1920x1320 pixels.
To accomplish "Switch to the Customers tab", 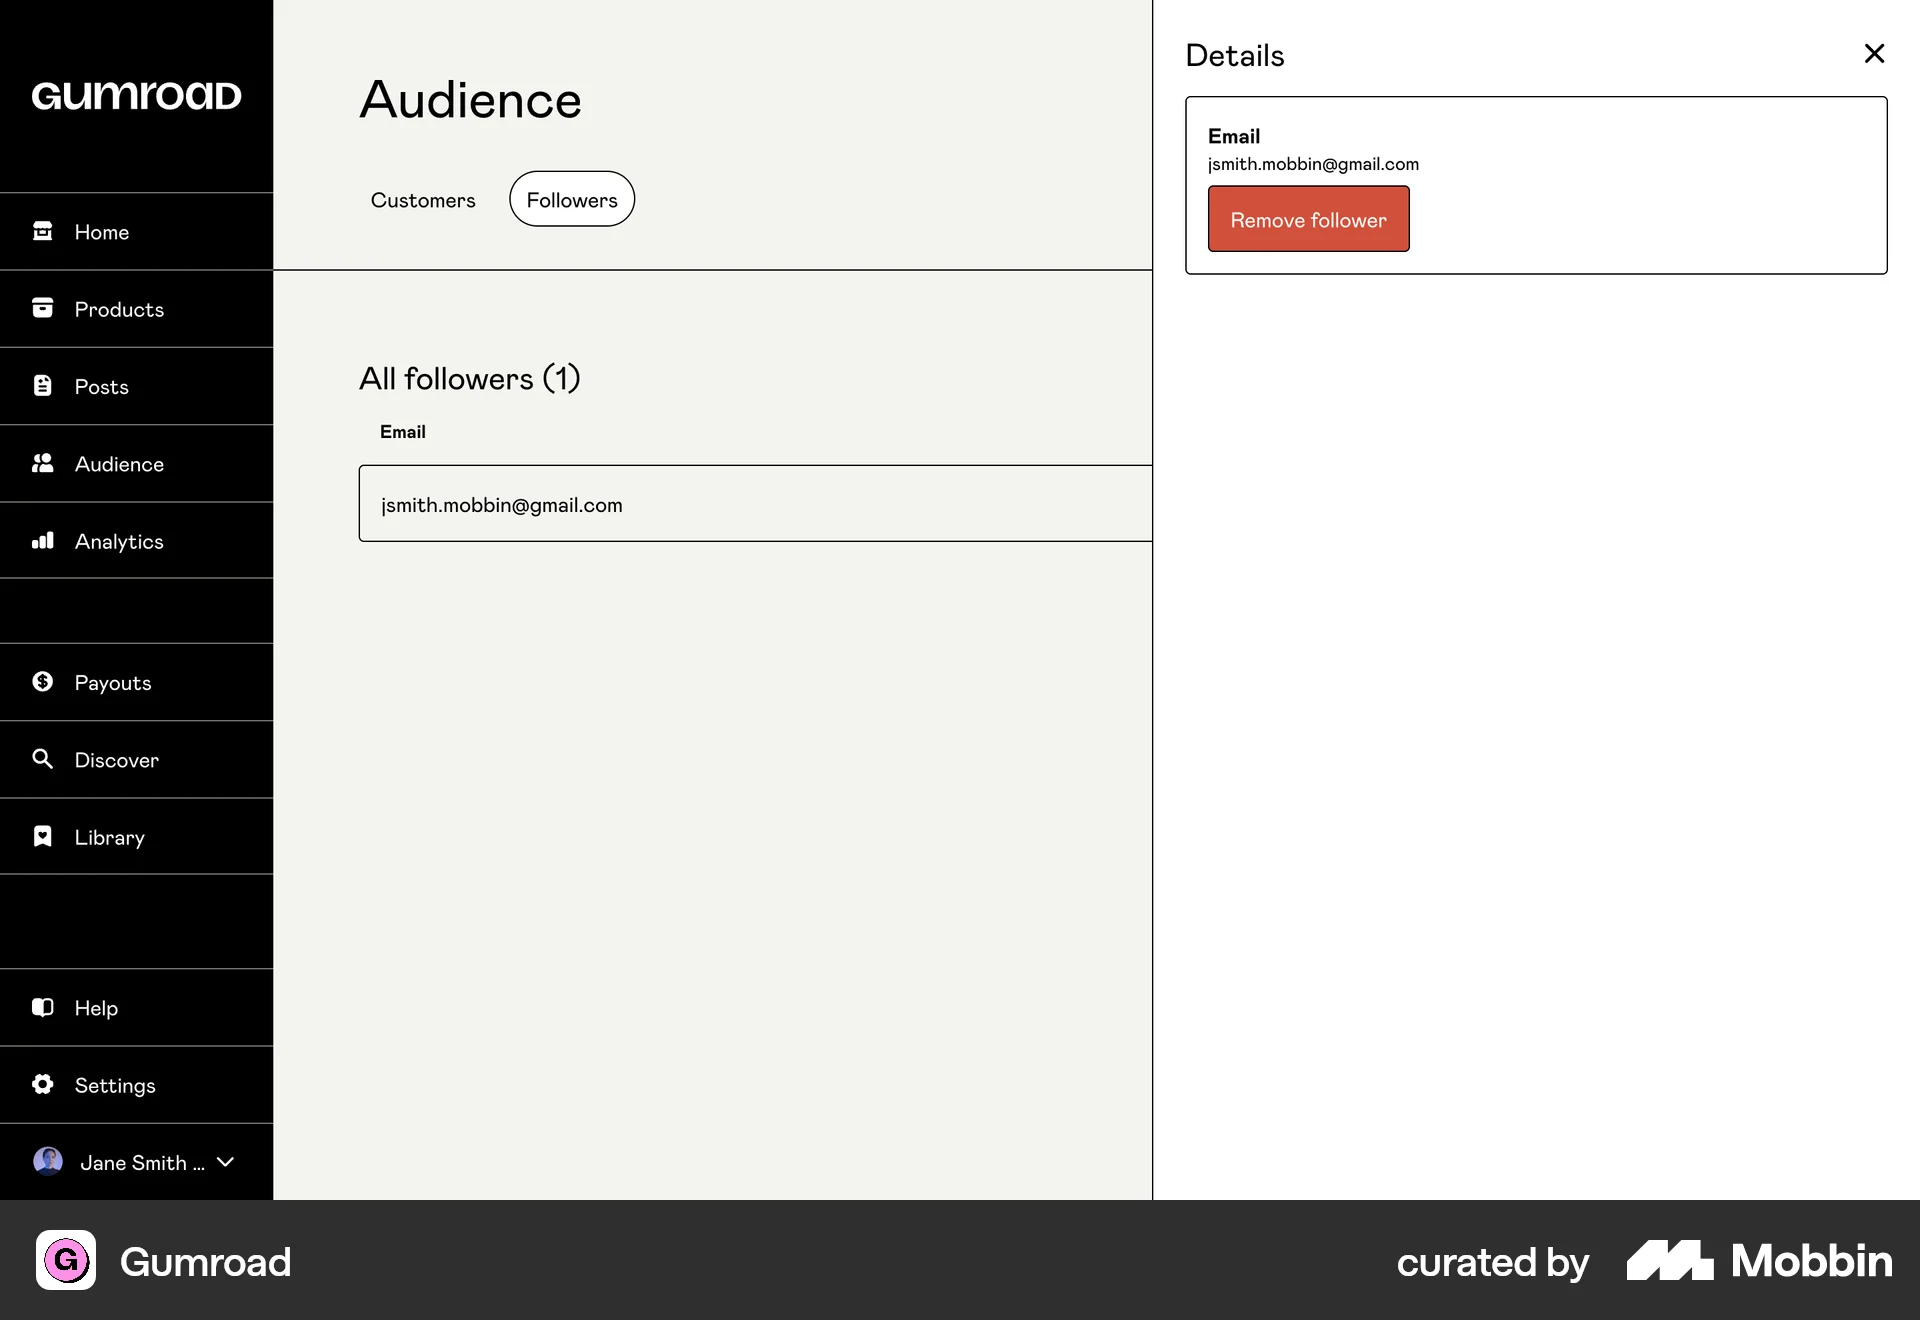I will 422,199.
